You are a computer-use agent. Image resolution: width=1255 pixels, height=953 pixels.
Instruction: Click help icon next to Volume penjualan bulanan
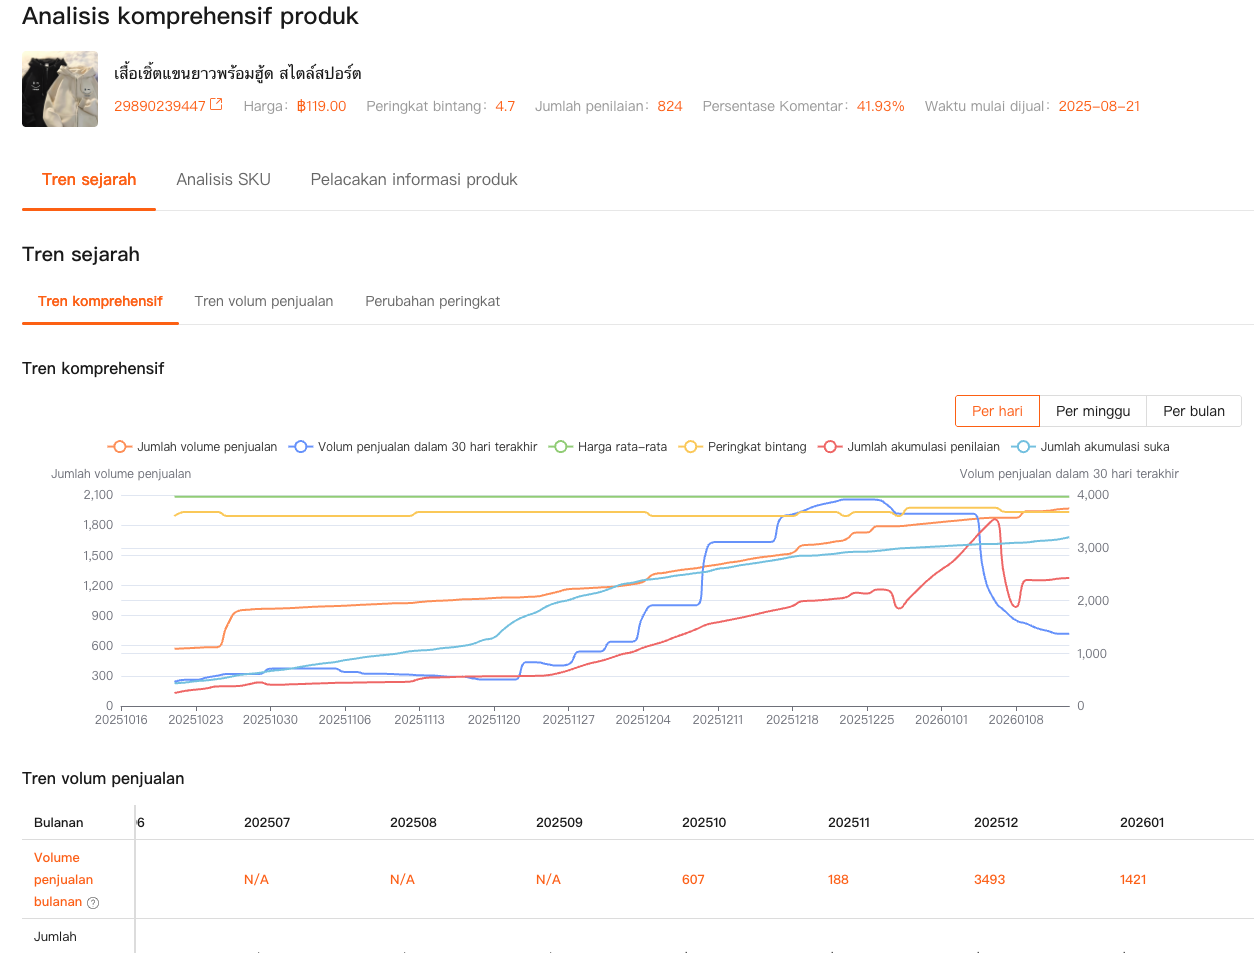tap(93, 903)
